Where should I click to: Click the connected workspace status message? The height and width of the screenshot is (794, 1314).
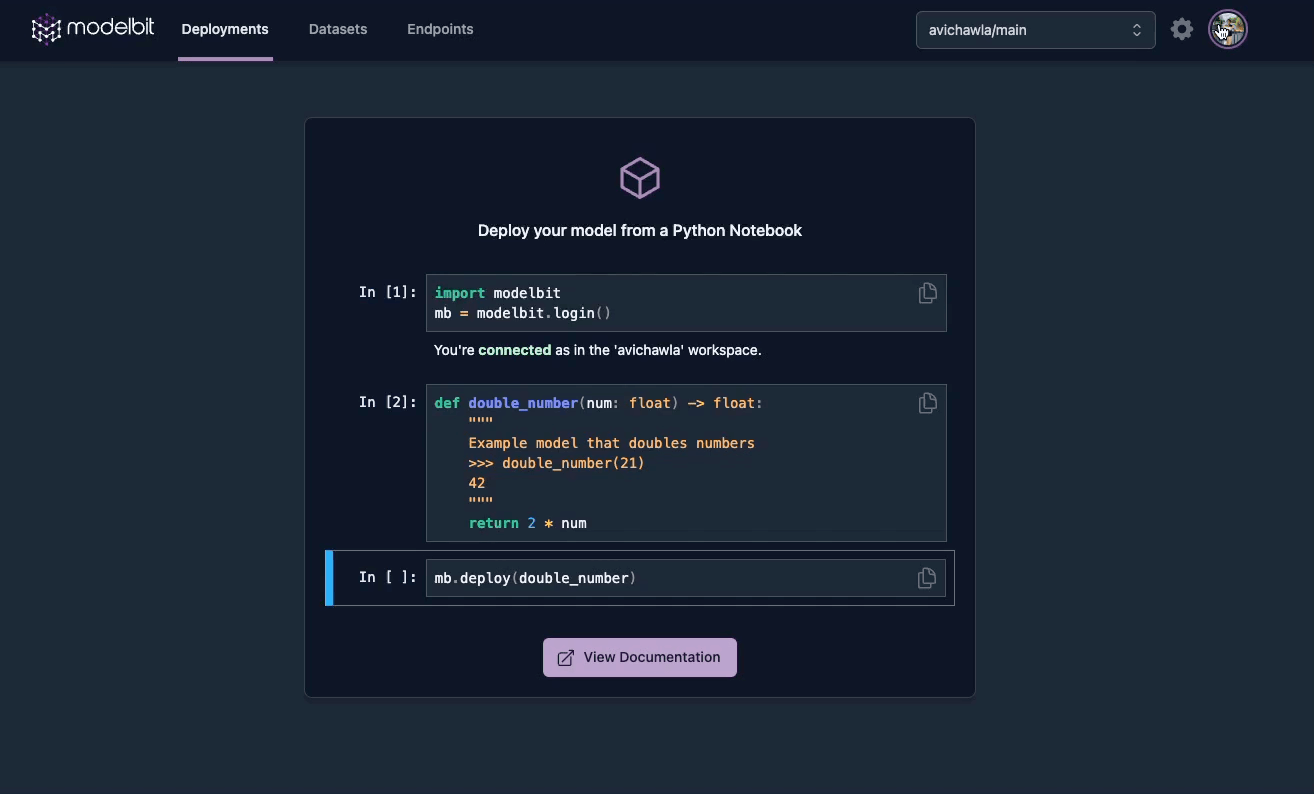click(598, 350)
